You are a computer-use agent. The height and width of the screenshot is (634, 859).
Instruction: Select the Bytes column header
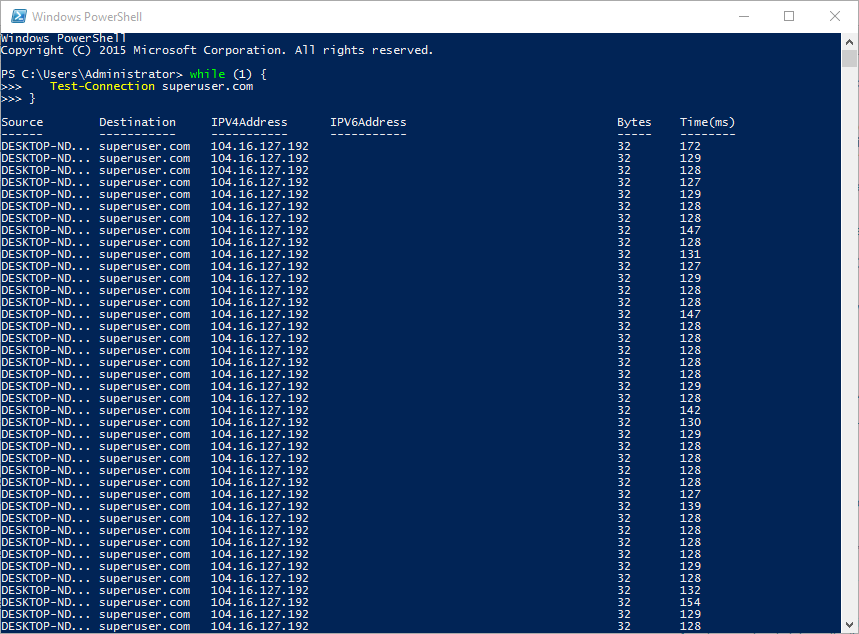(634, 122)
